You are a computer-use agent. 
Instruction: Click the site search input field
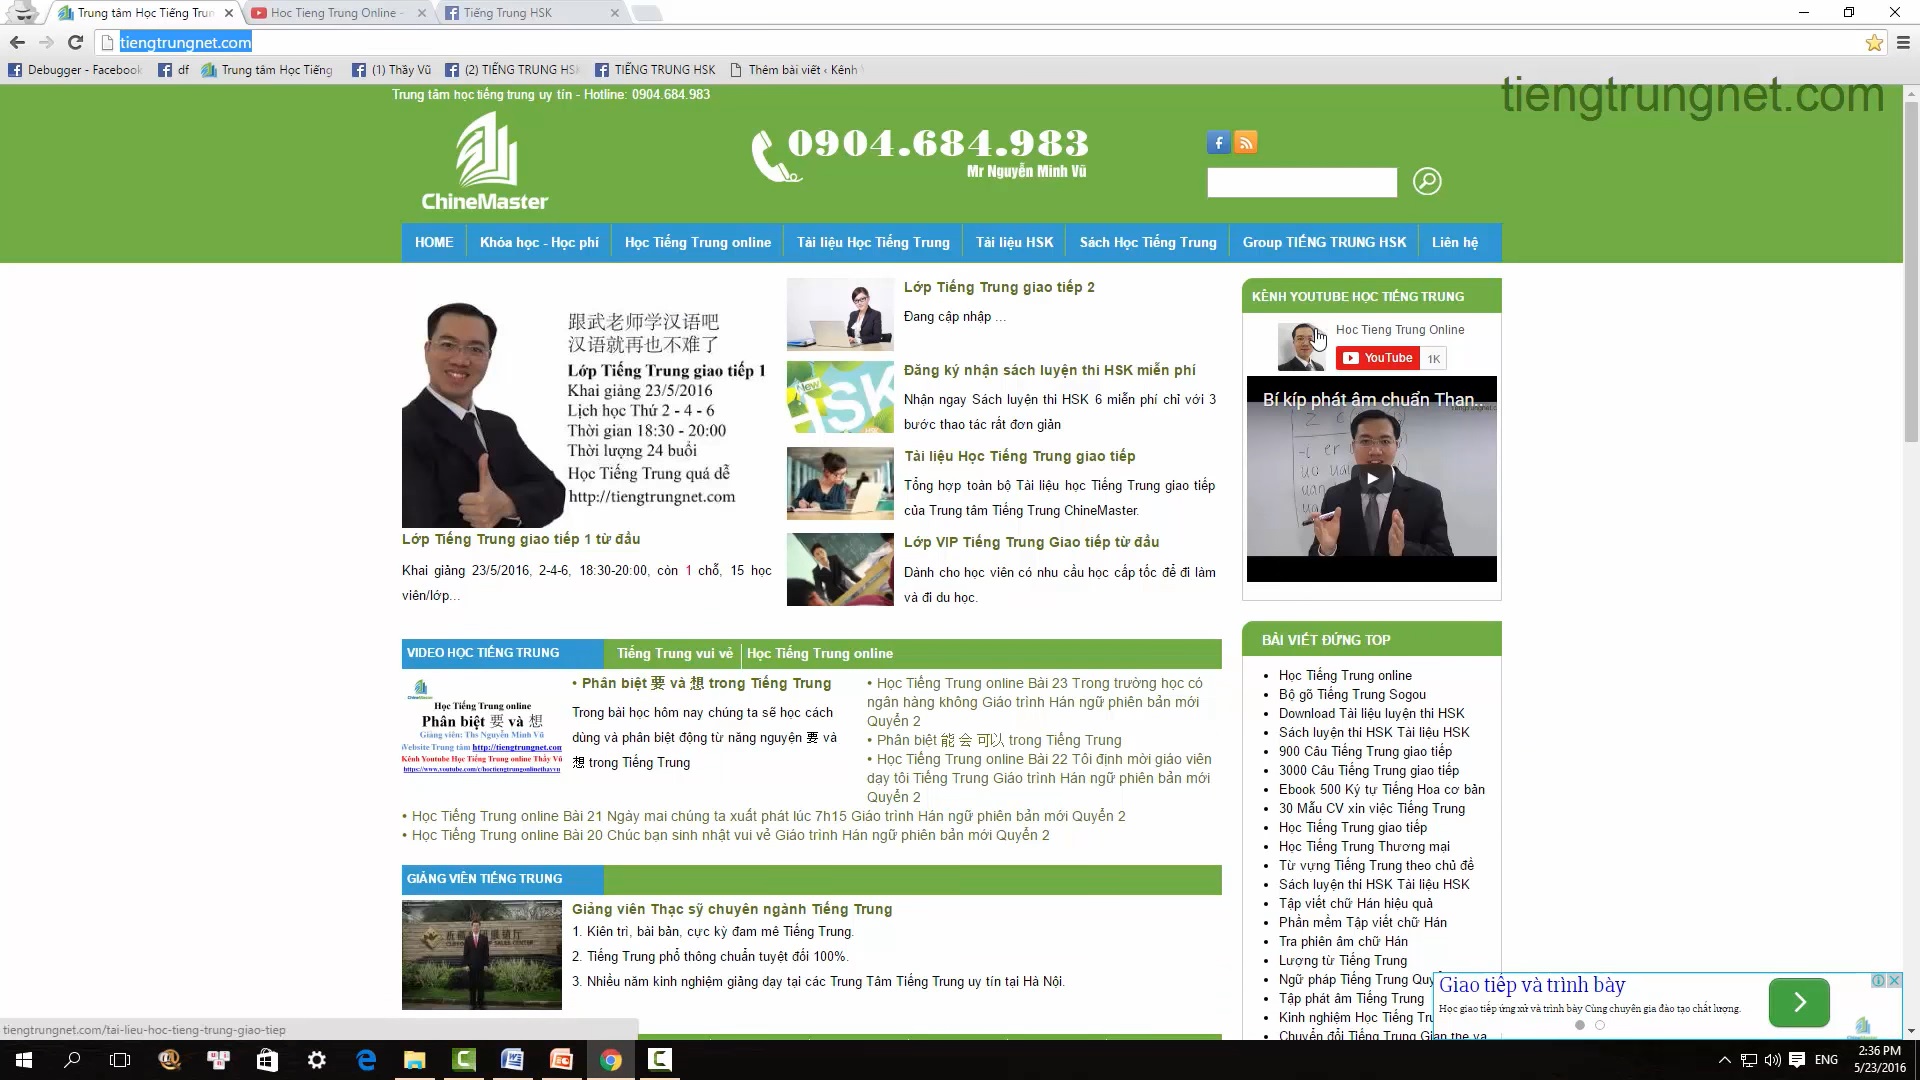1301,182
